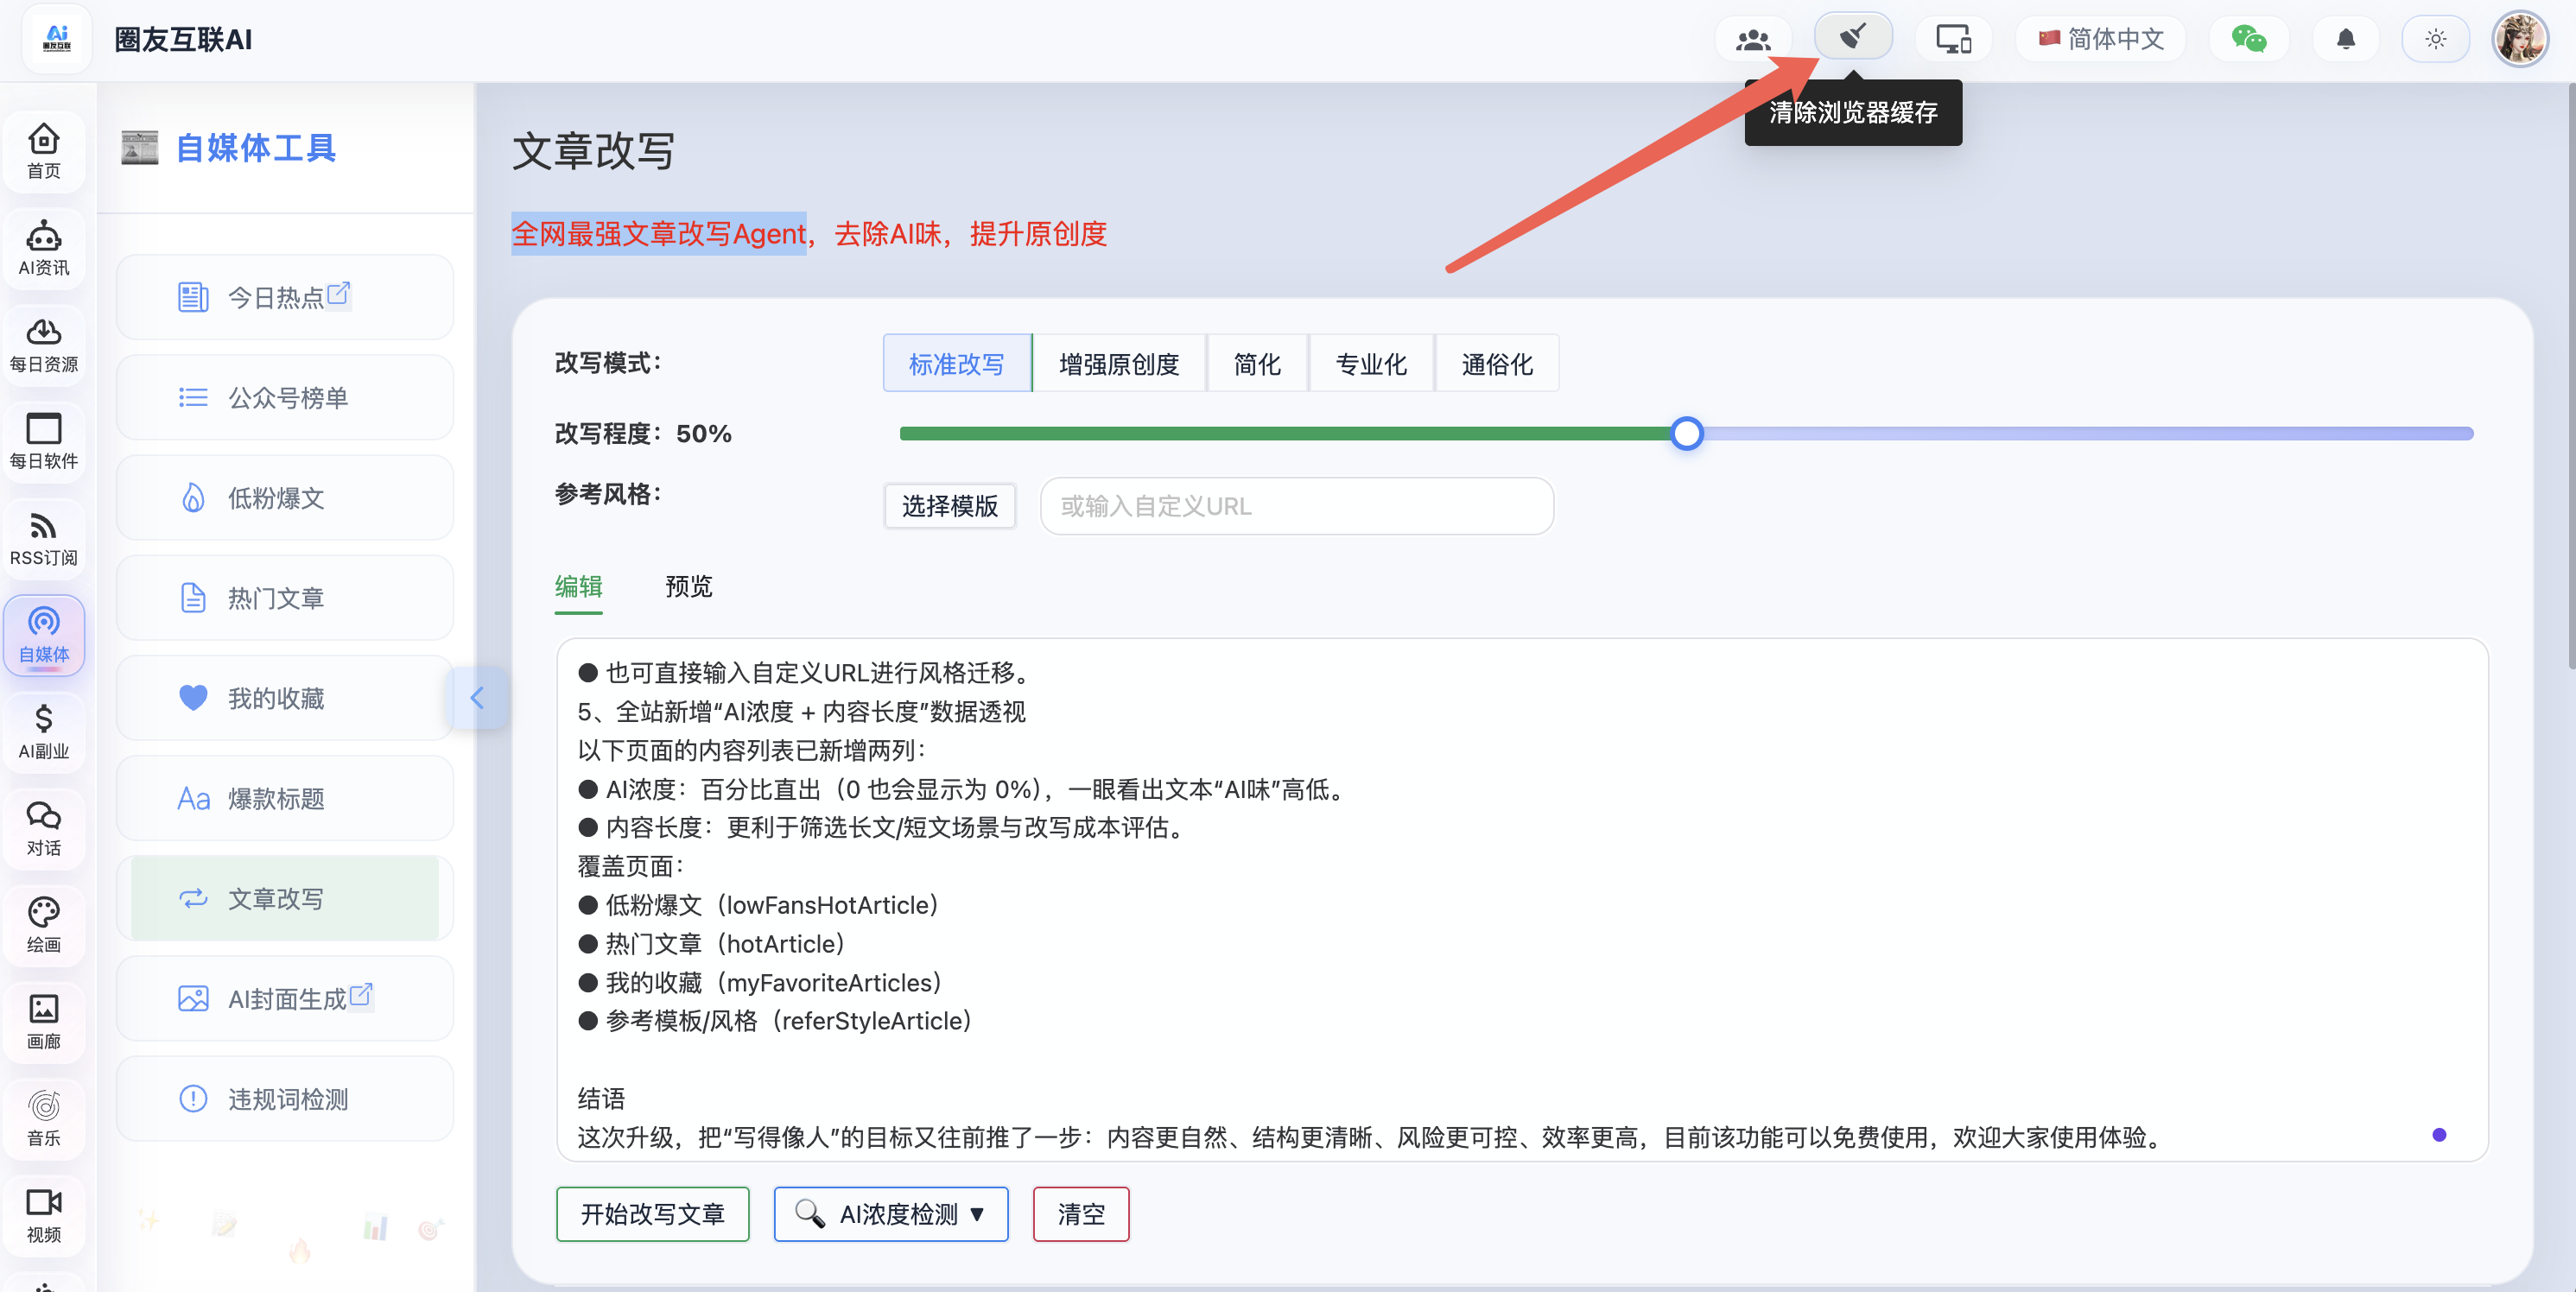Click the custom URL input field
2576x1292 pixels.
tap(1296, 506)
